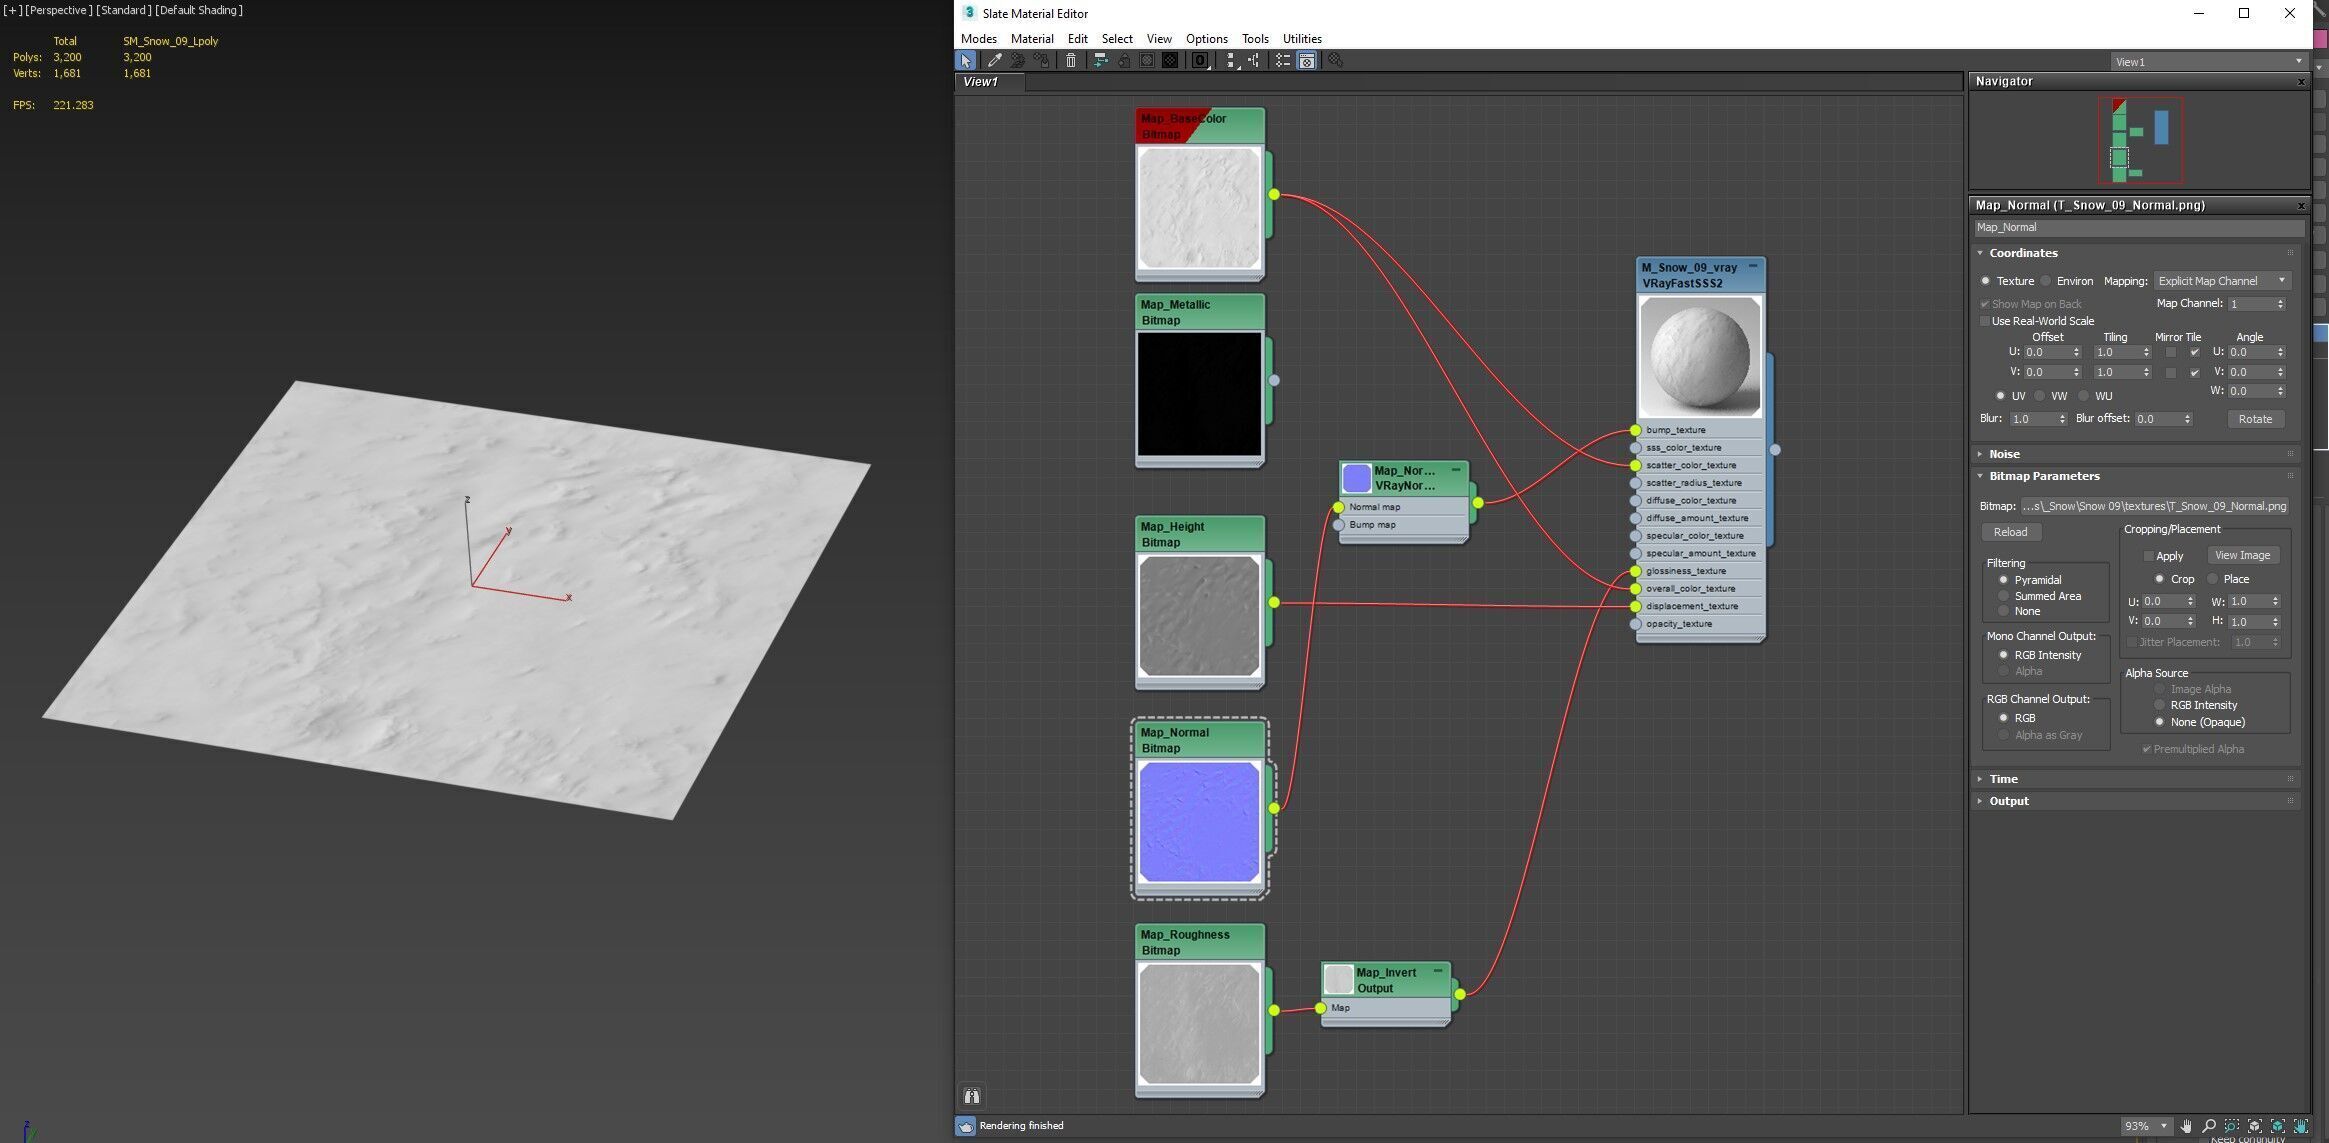Delete selected nodes with trash icon
2329x1143 pixels.
pos(1071,61)
